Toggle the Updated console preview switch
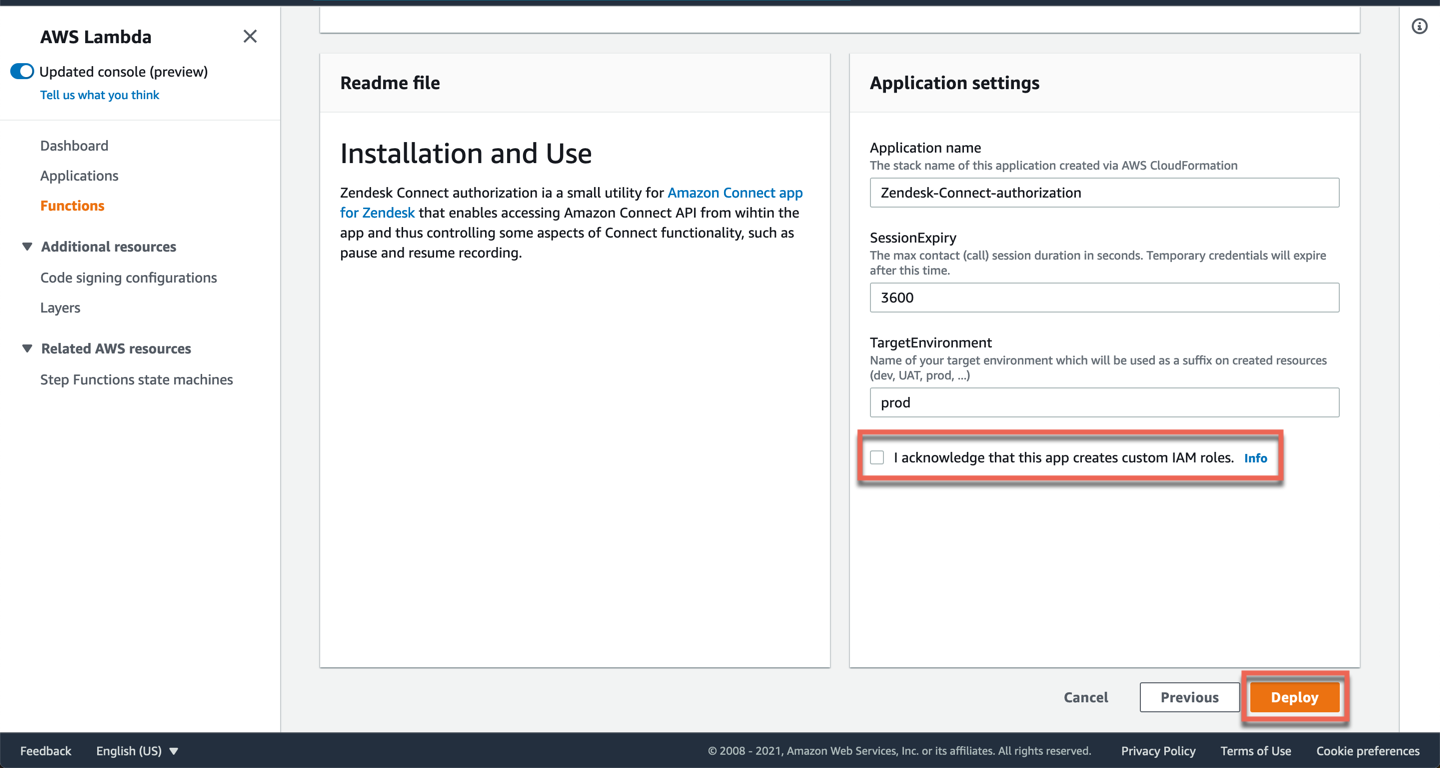This screenshot has height=768, width=1440. 22,72
